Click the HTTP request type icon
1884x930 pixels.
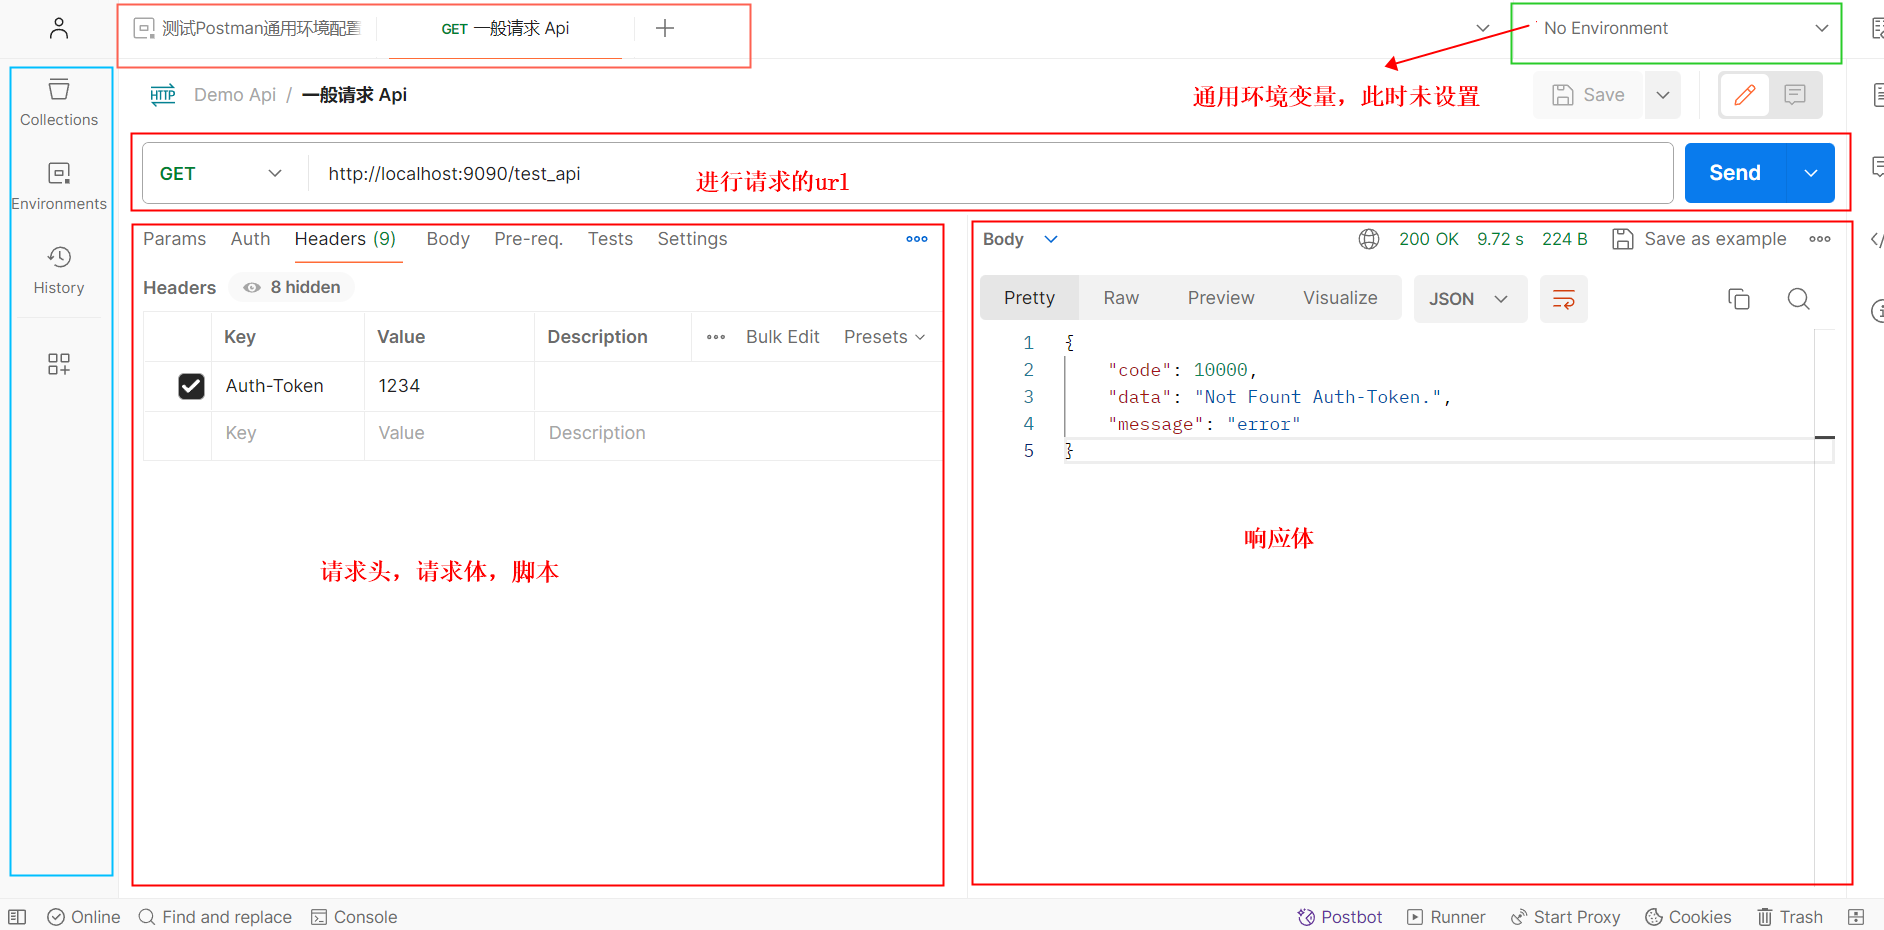[163, 95]
